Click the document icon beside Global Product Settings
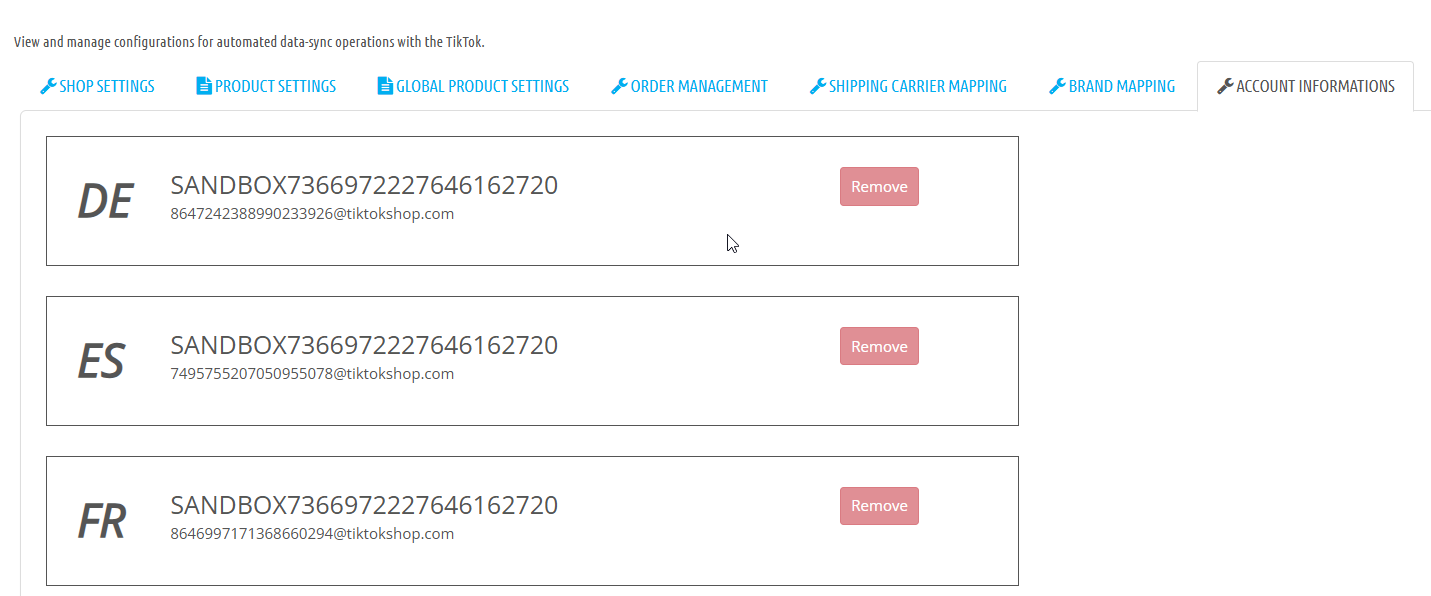Viewport: 1431px width, 596px height. tap(385, 86)
